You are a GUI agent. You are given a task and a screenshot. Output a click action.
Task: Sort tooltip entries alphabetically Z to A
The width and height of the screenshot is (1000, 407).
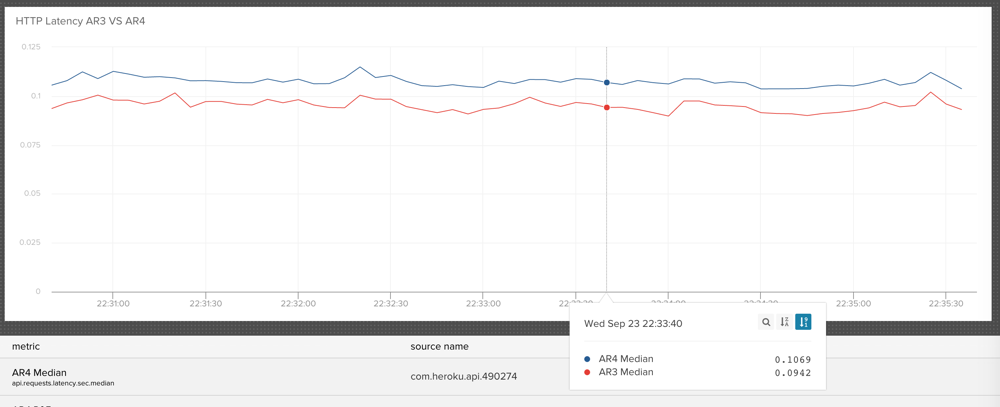[785, 322]
